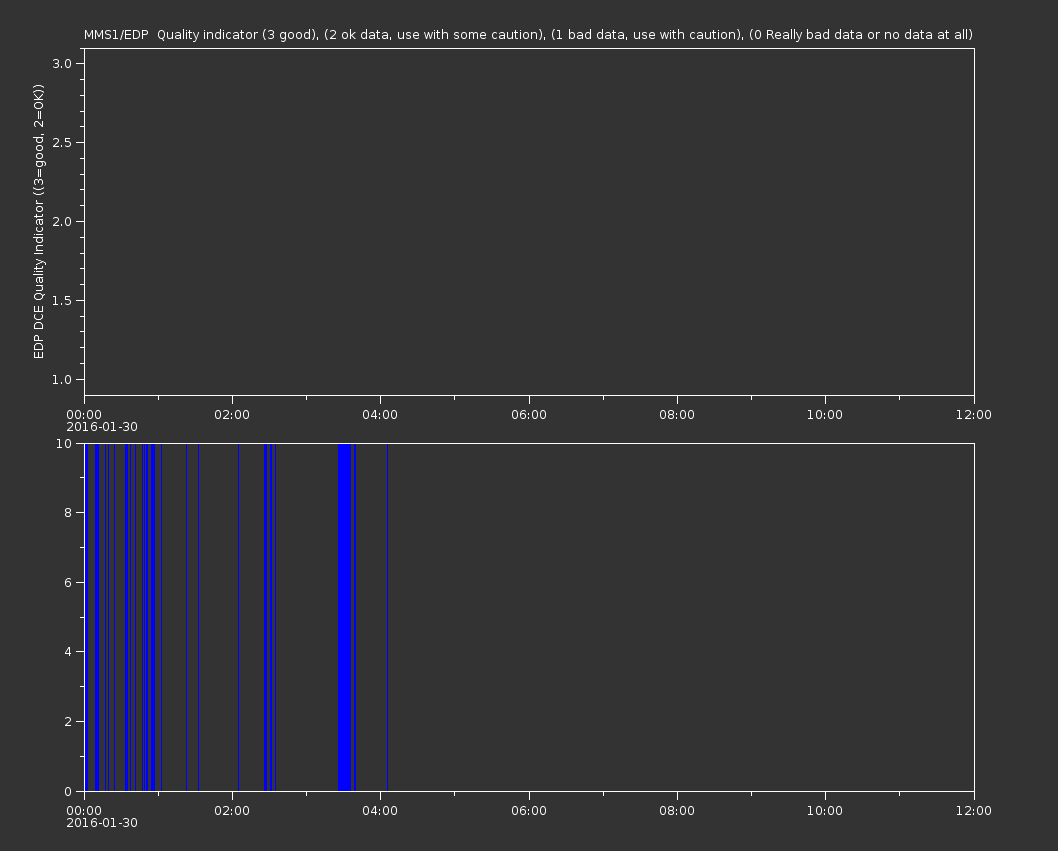This screenshot has width=1058, height=851.
Task: Select upper plot's 06:00 time label
Action: tap(529, 414)
